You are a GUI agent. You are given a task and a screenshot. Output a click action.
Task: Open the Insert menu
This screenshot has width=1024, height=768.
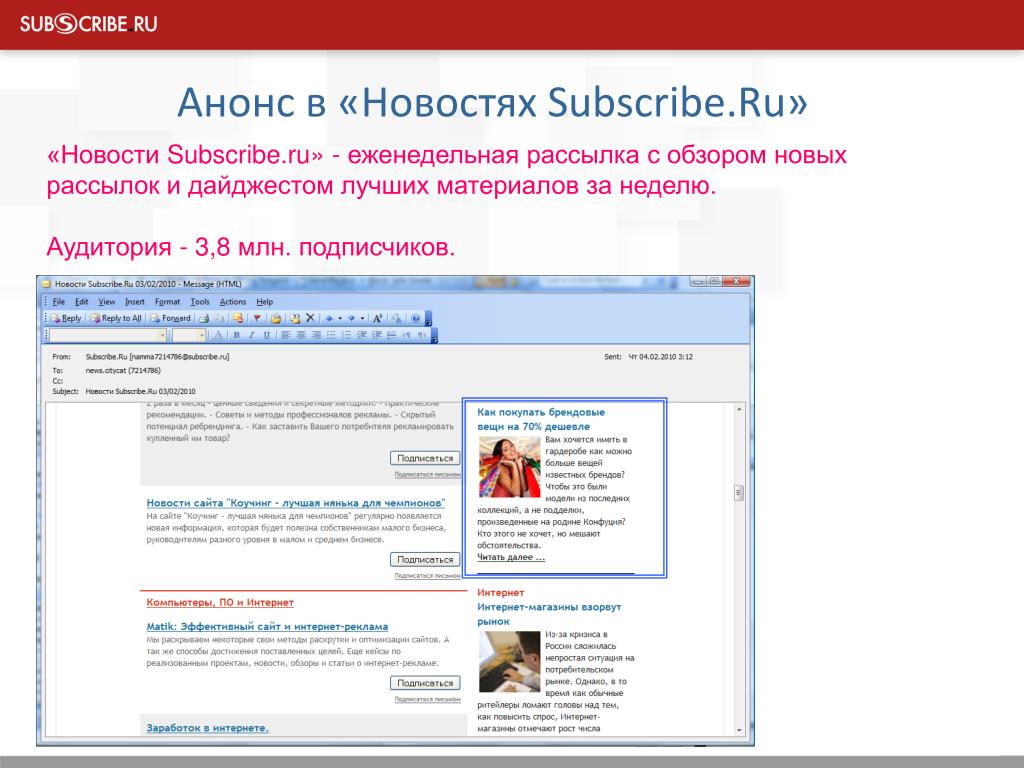(x=135, y=302)
